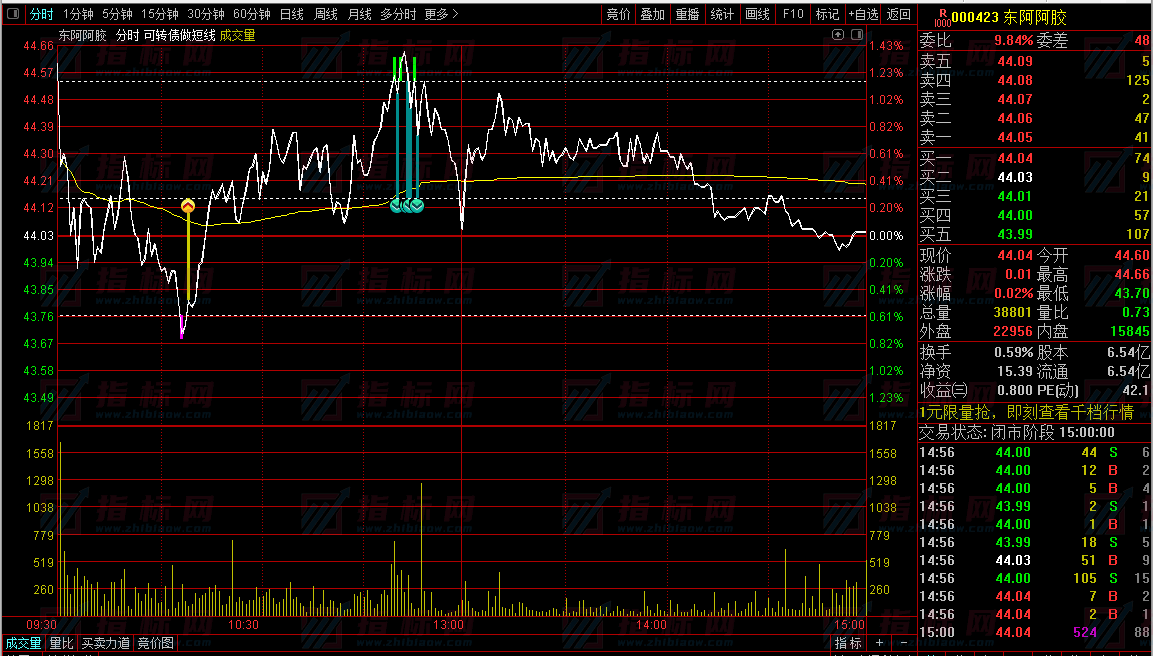Viewport: 1153px width, 656px height.
Task: Toggle the left sidebar panel icon
Action: click(13, 13)
